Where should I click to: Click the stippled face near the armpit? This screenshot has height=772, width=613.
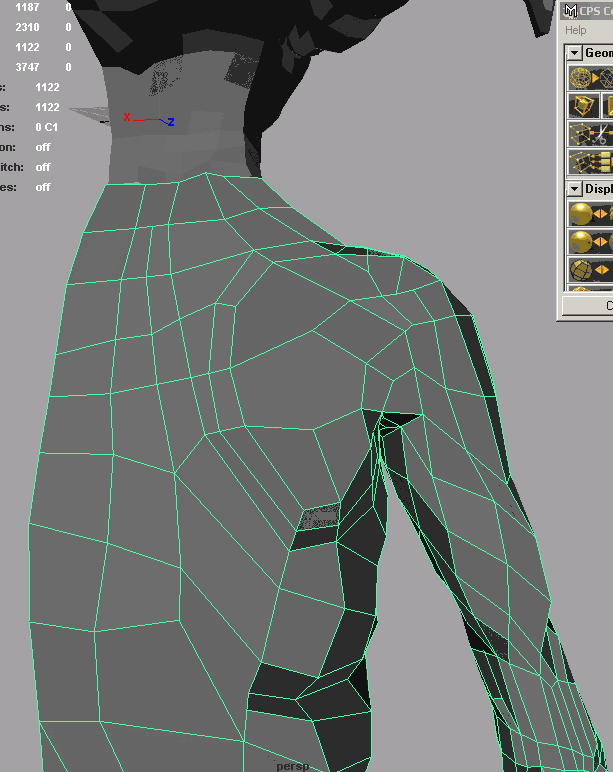click(320, 517)
